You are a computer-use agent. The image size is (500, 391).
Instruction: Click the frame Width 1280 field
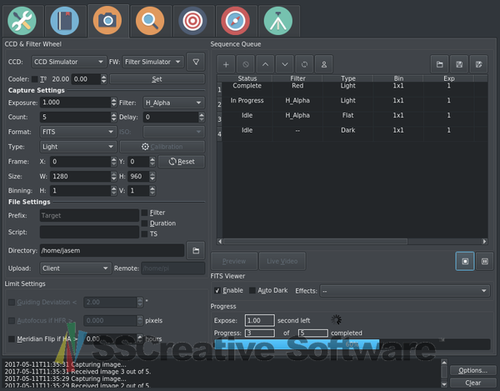(x=81, y=176)
